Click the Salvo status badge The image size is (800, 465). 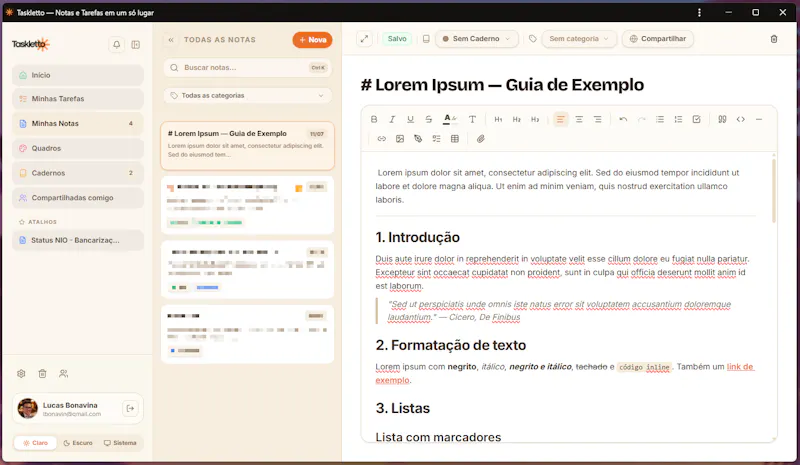point(397,39)
